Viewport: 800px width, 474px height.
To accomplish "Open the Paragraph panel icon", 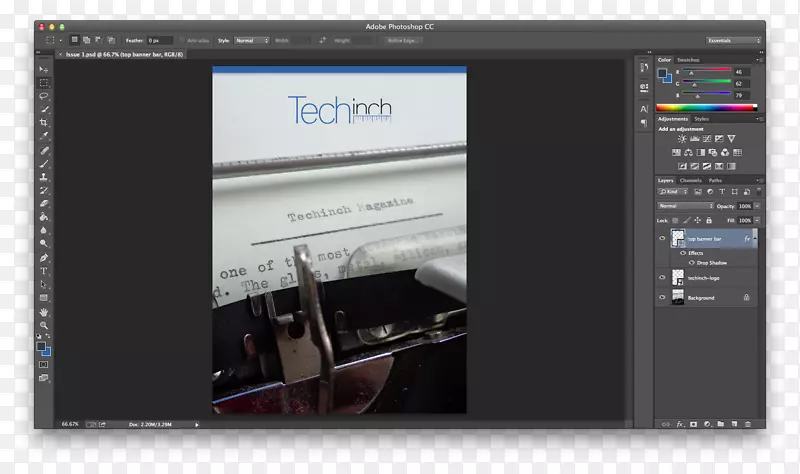I will click(x=644, y=122).
